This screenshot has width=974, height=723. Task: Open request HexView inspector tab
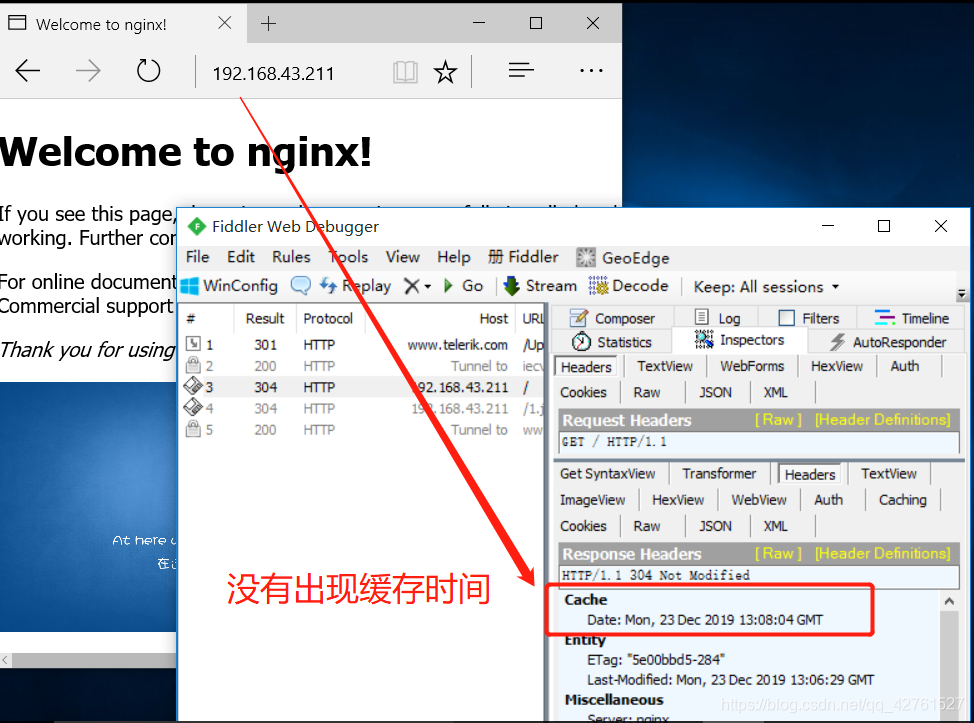pos(836,366)
